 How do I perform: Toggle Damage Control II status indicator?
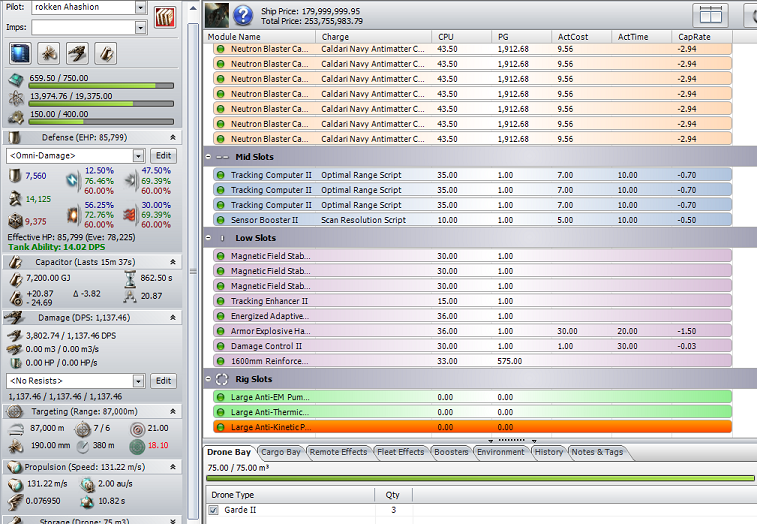221,346
